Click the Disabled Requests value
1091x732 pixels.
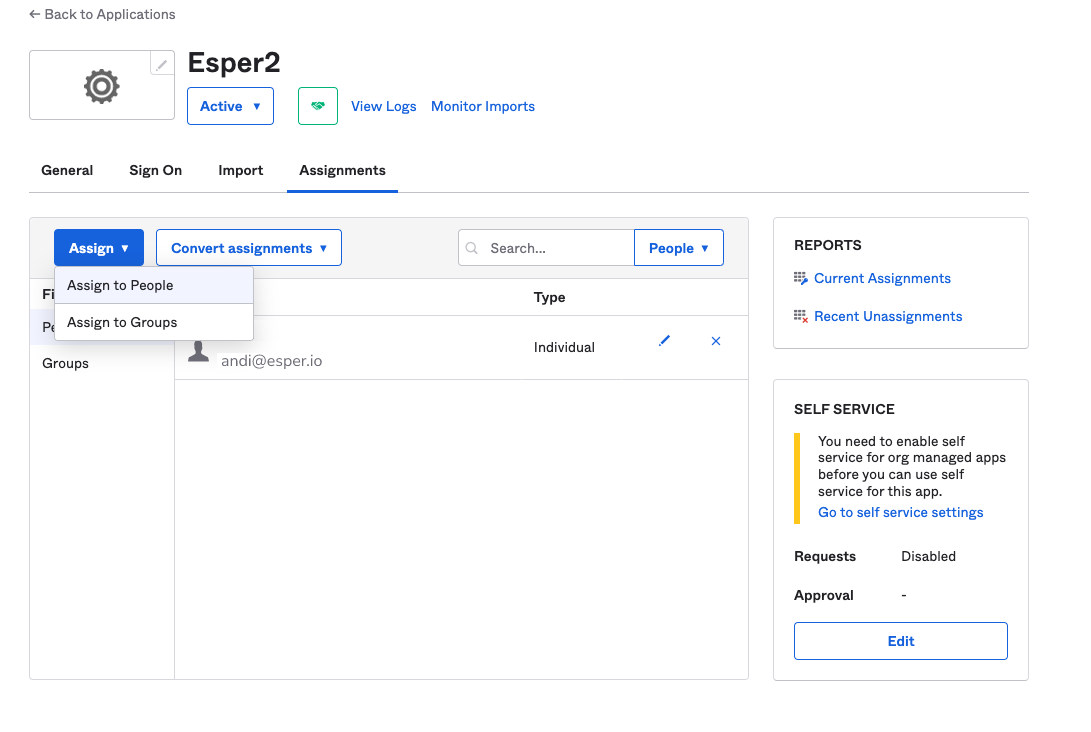pos(928,556)
